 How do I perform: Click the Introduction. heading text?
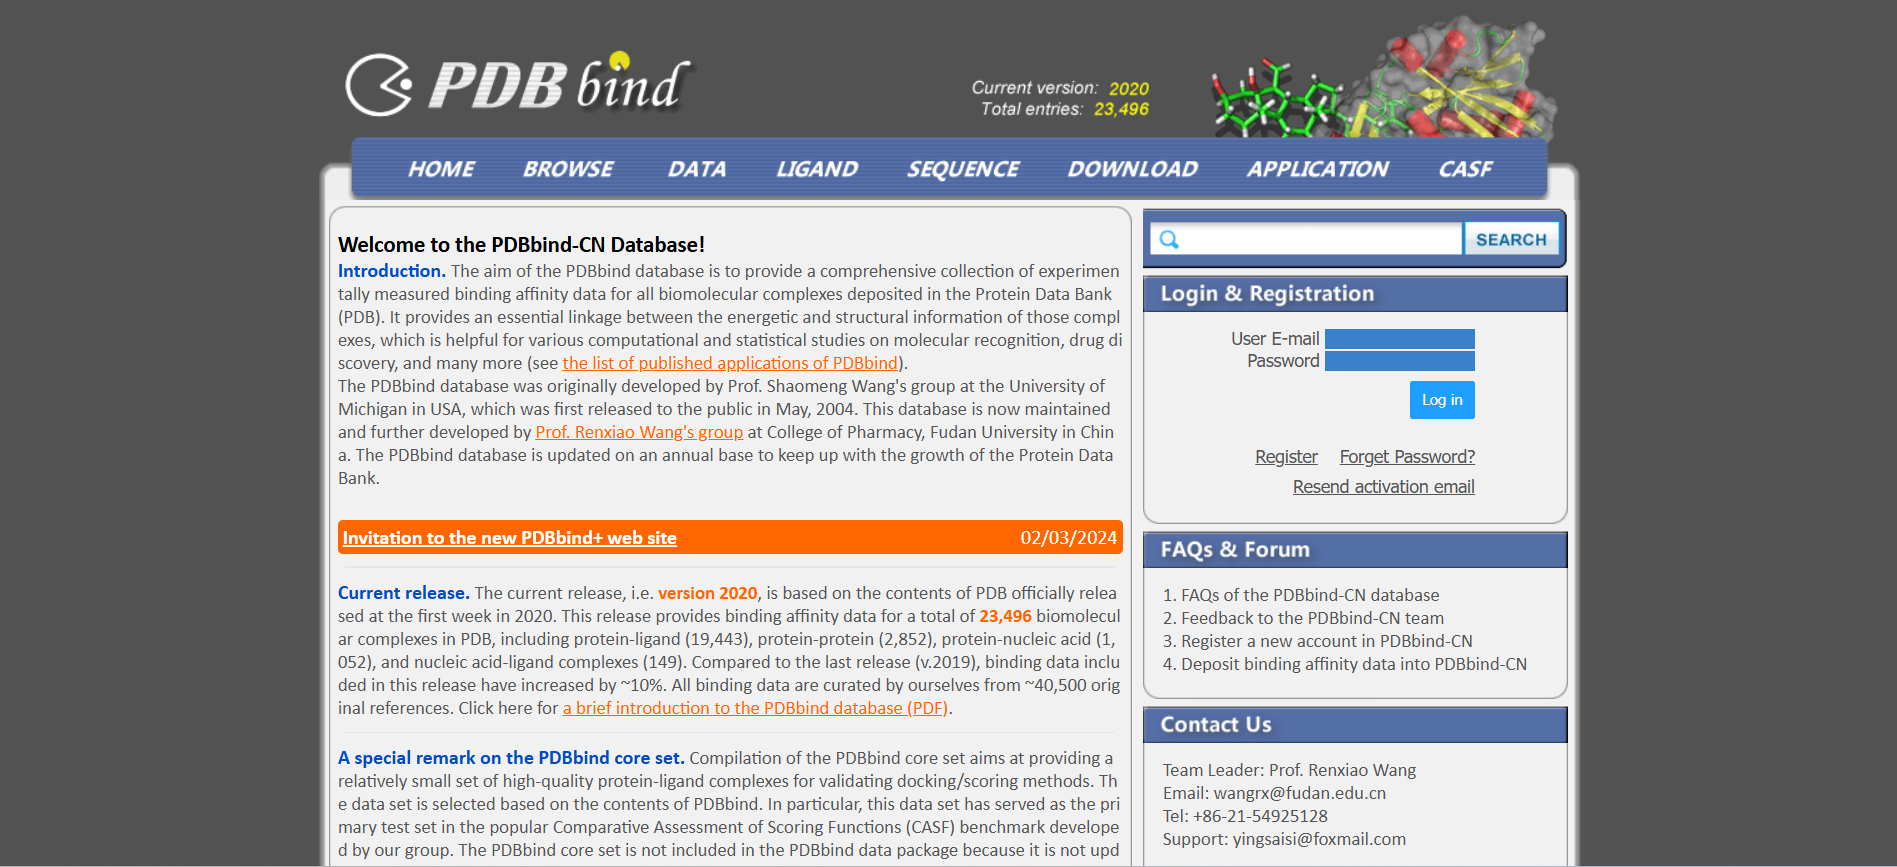[392, 271]
